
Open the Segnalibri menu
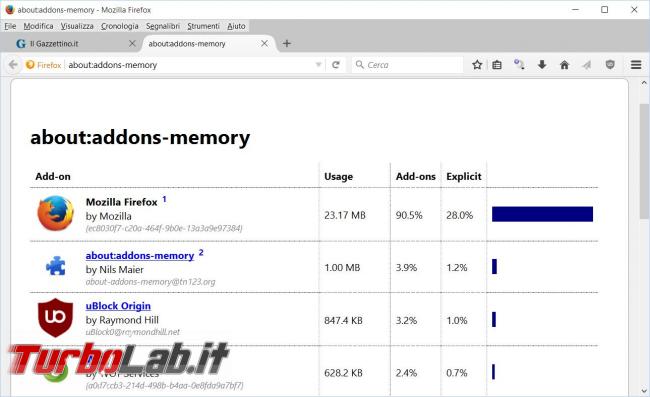162,26
